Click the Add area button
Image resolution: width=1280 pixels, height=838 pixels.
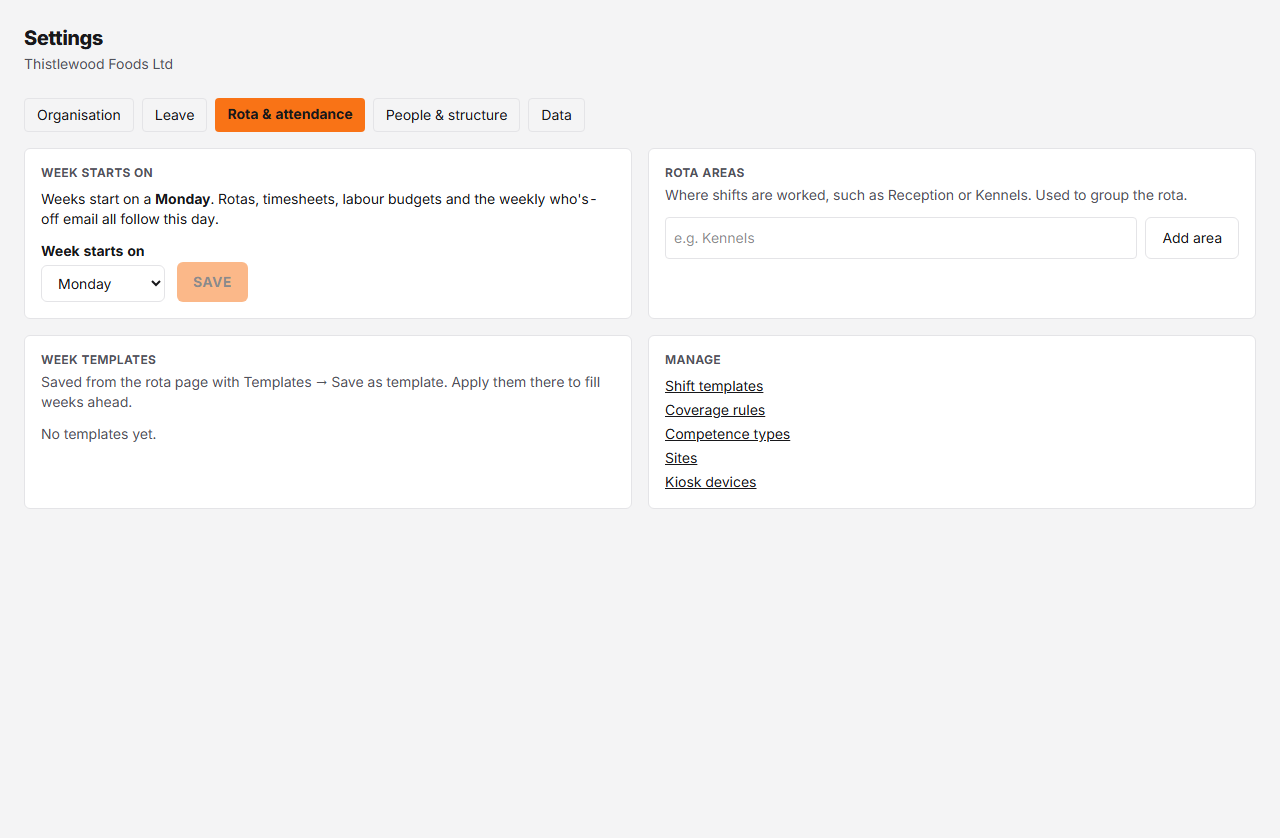1192,238
